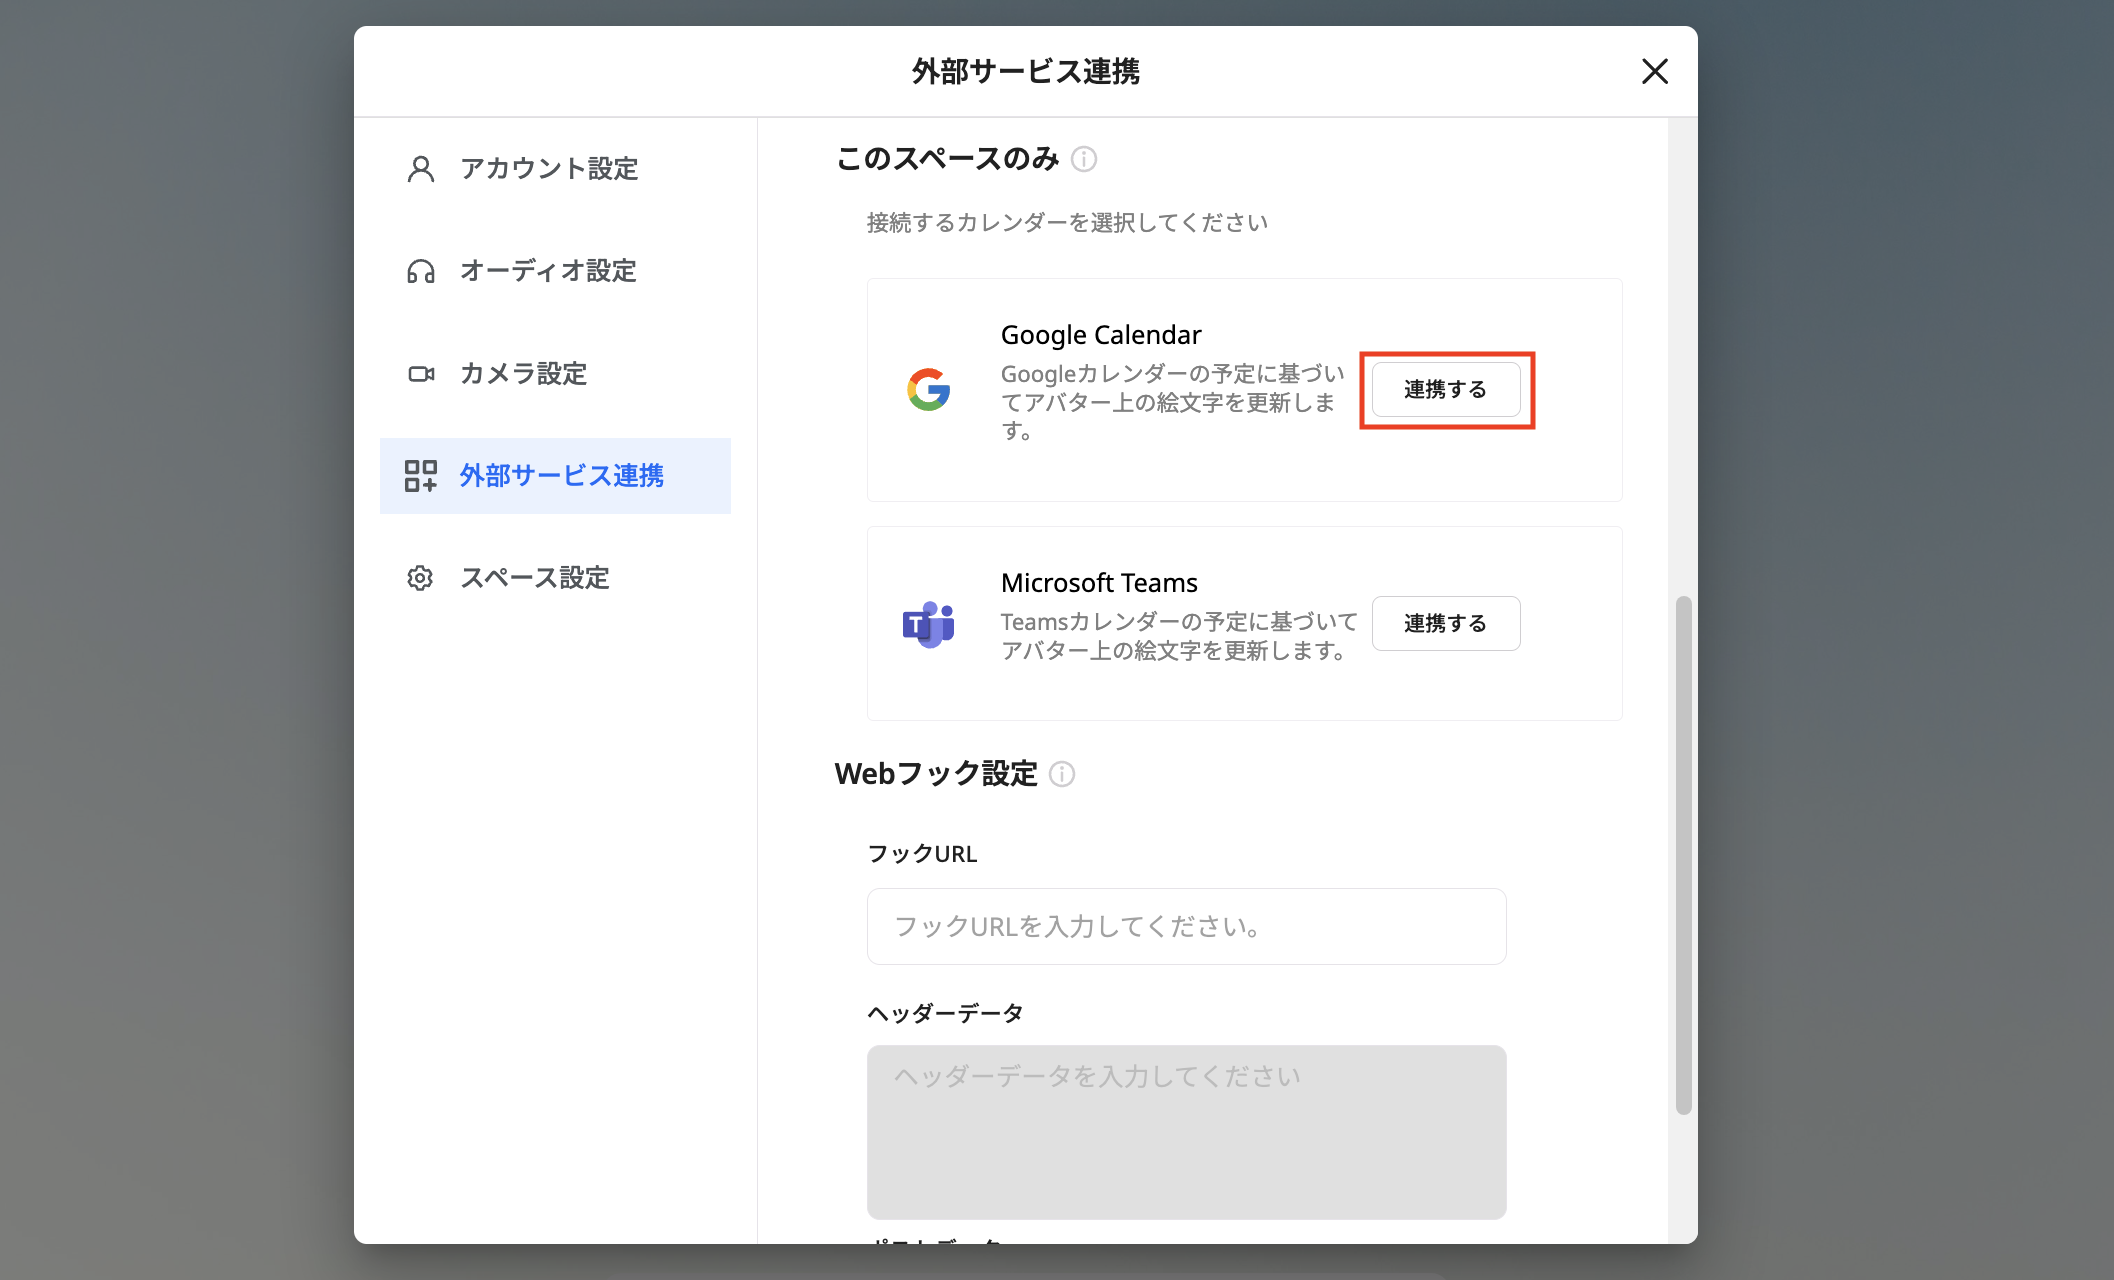2114x1280 pixels.
Task: Click the account person icon
Action: (x=421, y=169)
